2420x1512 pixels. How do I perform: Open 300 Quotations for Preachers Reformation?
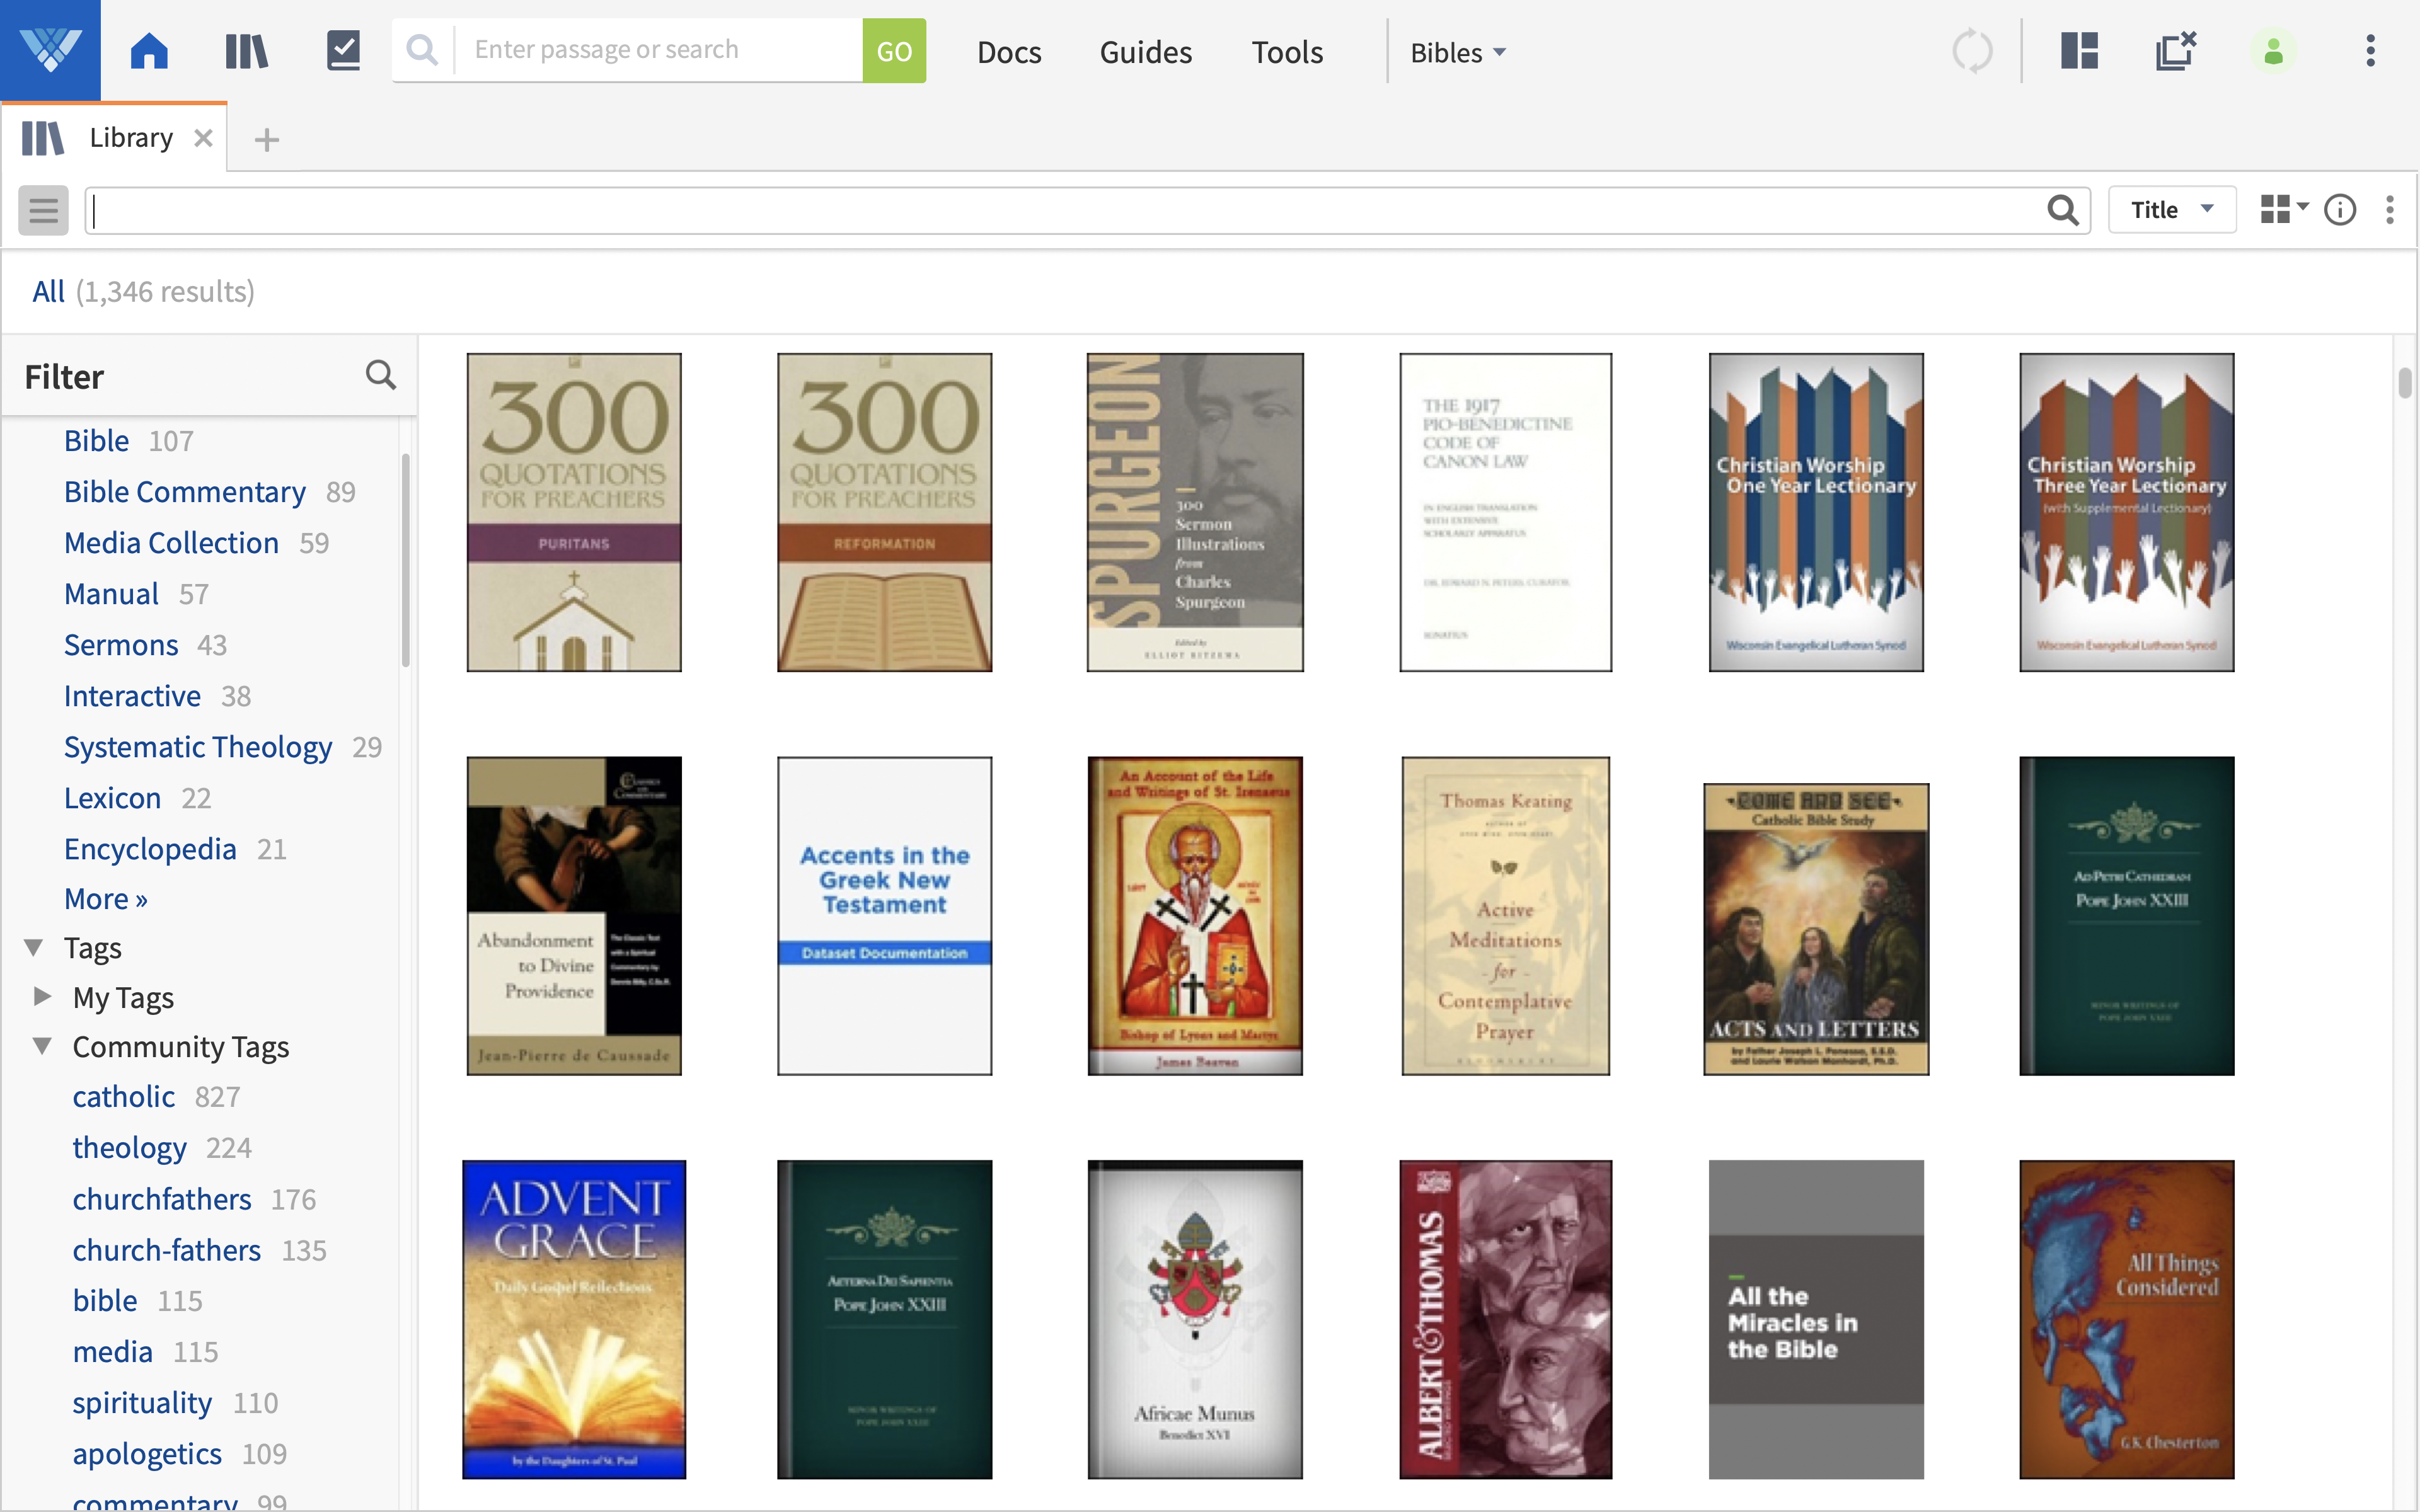coord(884,512)
